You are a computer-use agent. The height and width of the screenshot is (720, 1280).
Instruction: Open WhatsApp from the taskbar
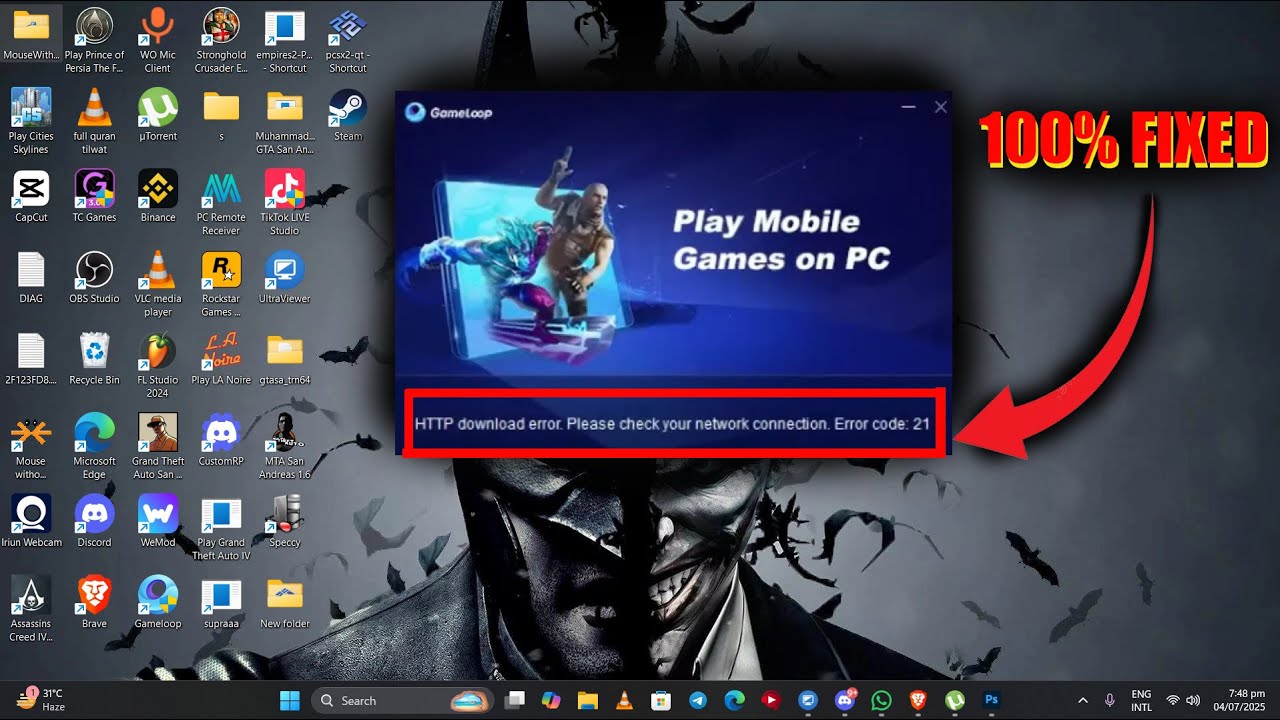(881, 700)
